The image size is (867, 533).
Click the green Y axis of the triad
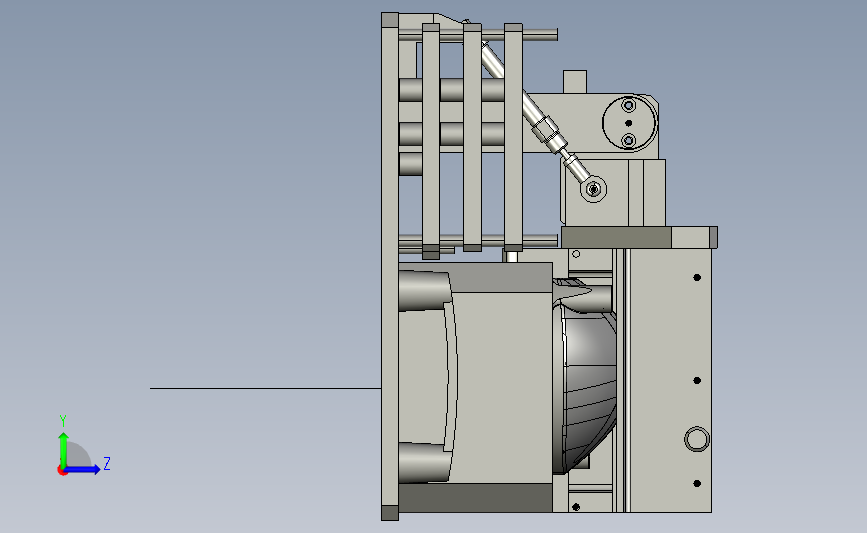coord(63,450)
